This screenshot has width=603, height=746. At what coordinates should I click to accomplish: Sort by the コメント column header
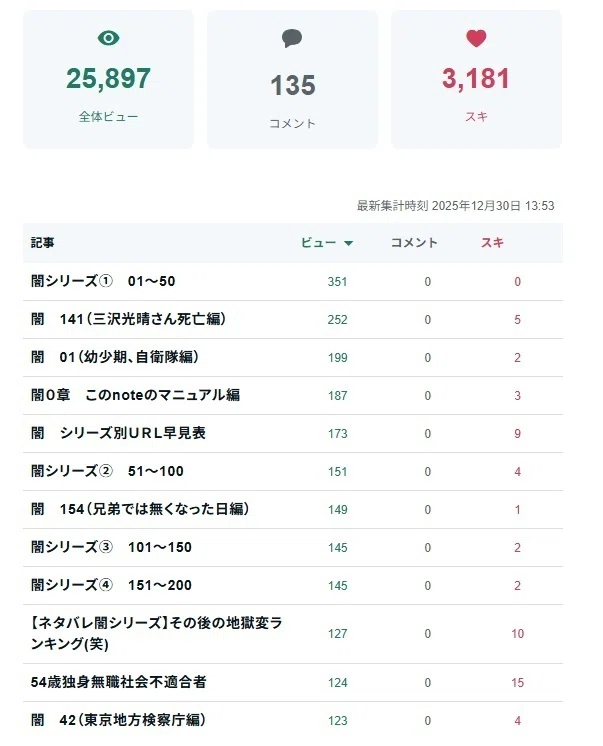pos(414,243)
